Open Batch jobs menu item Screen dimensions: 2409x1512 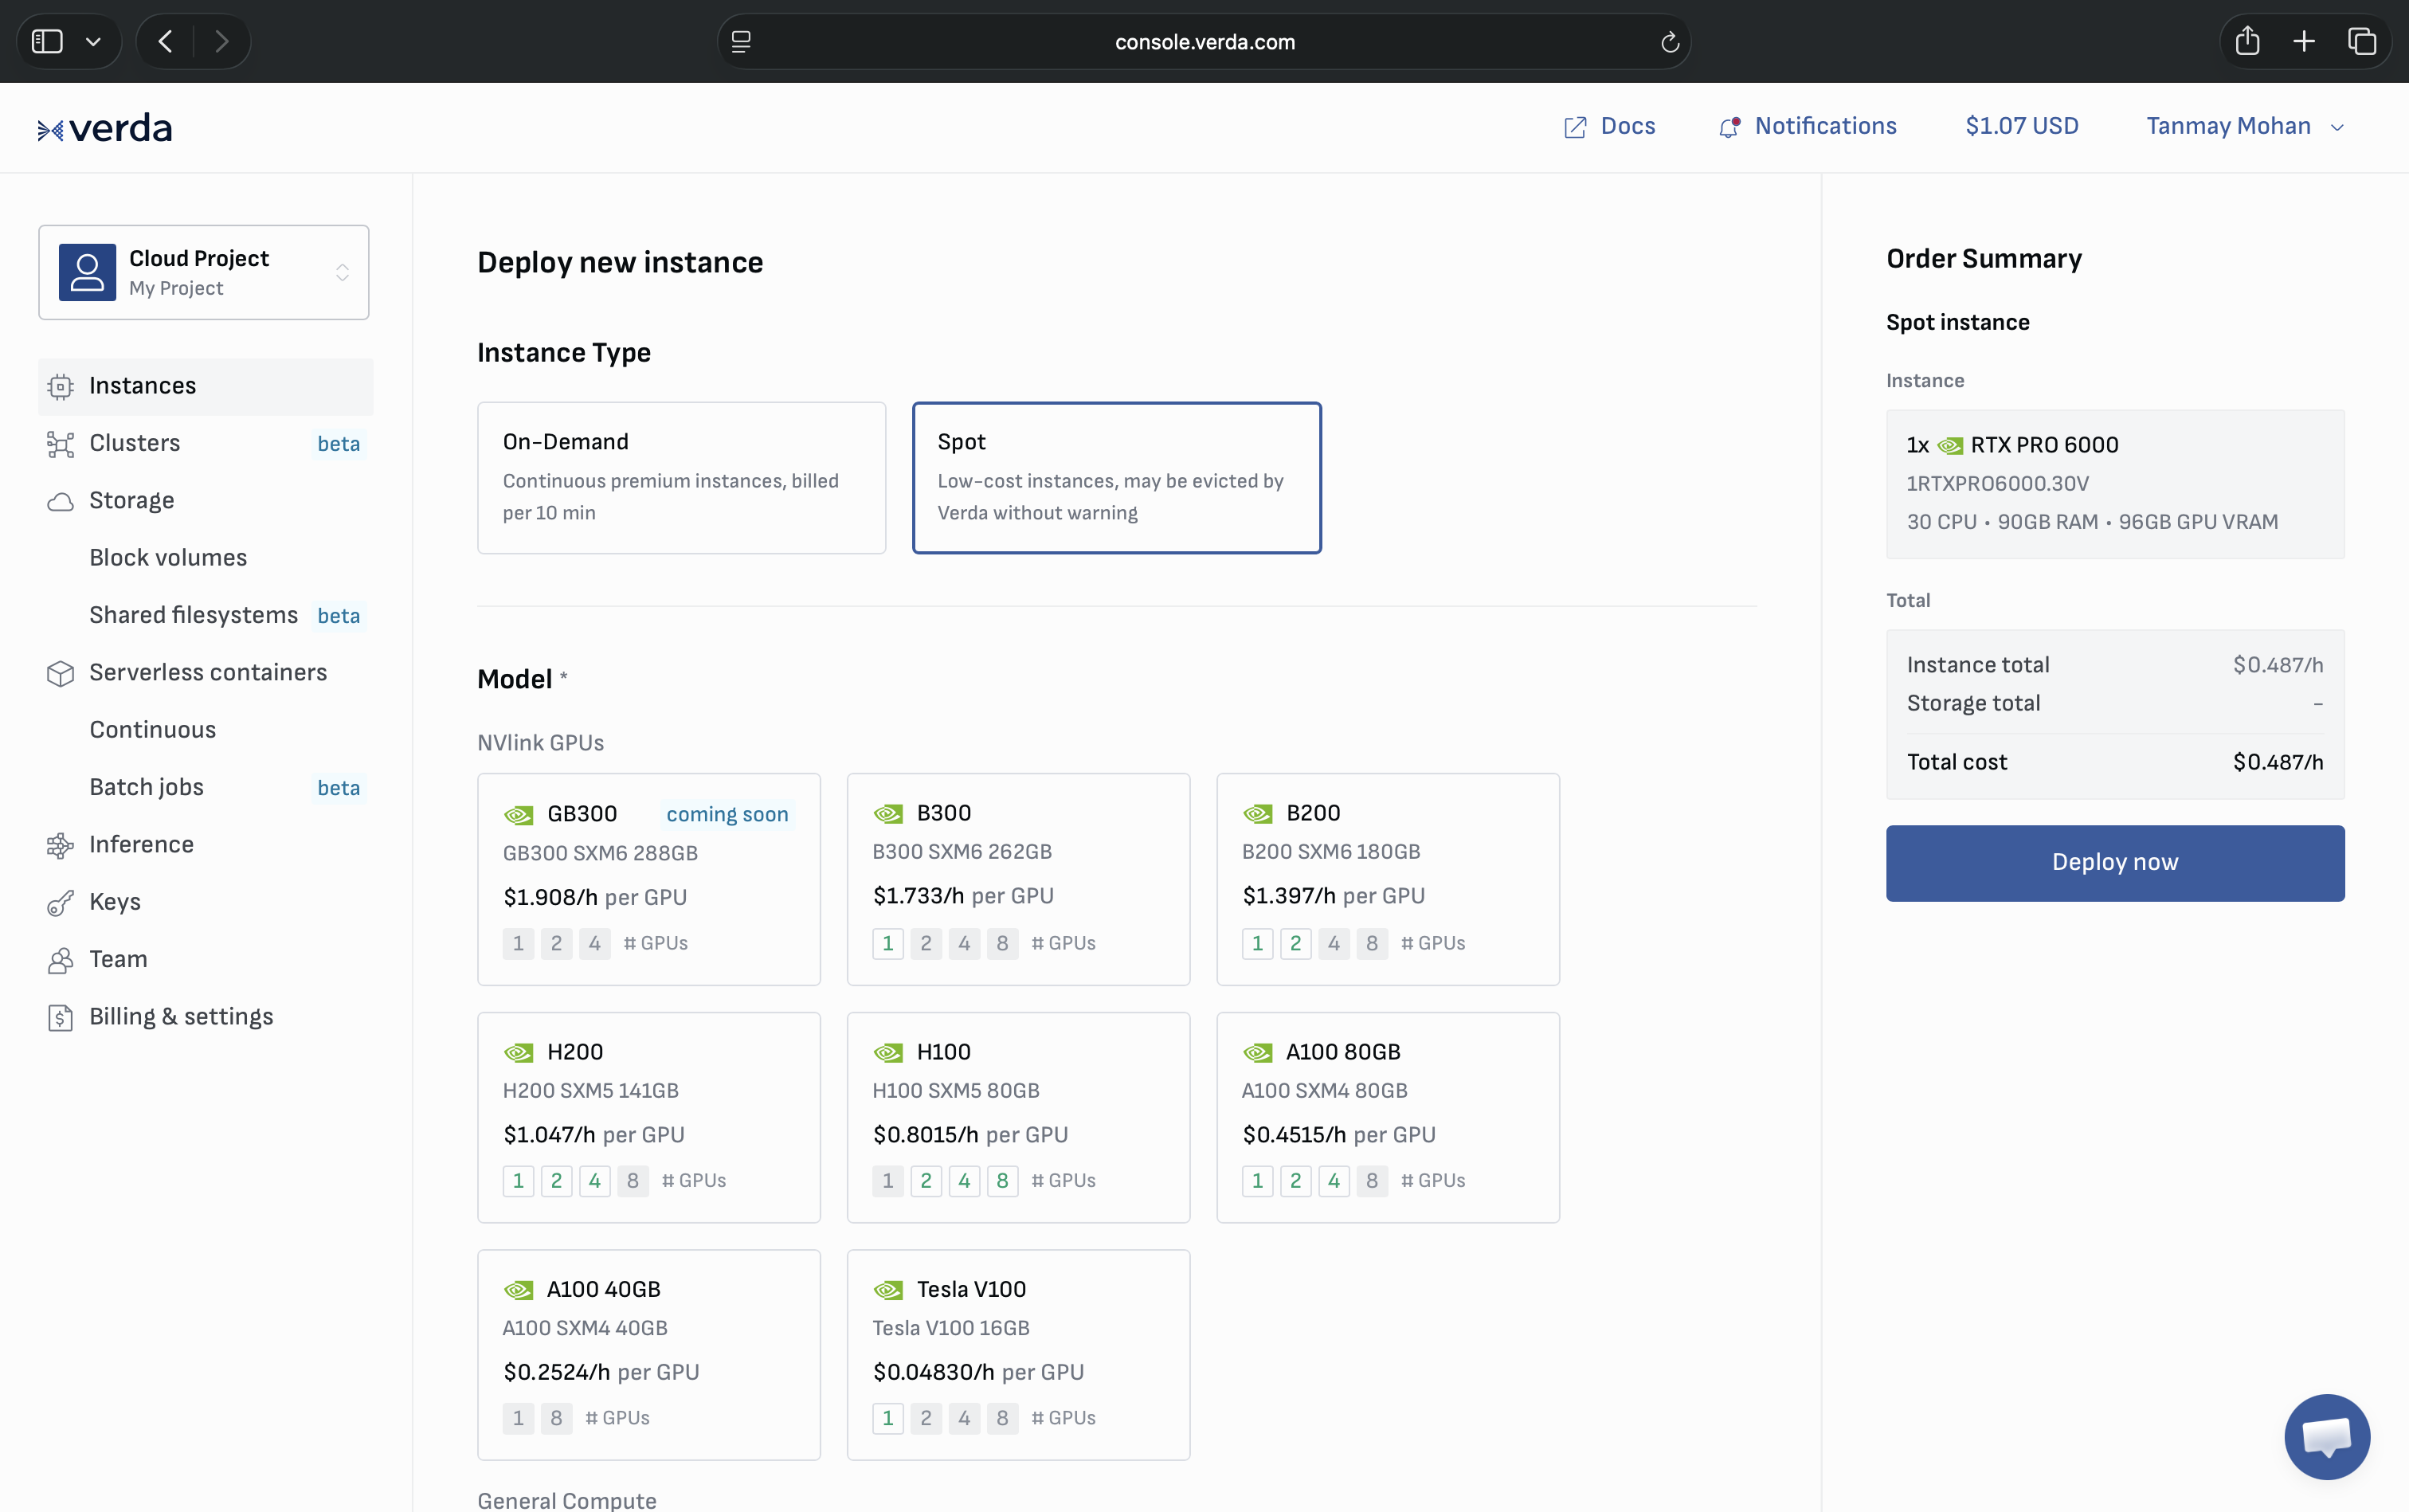tap(146, 788)
